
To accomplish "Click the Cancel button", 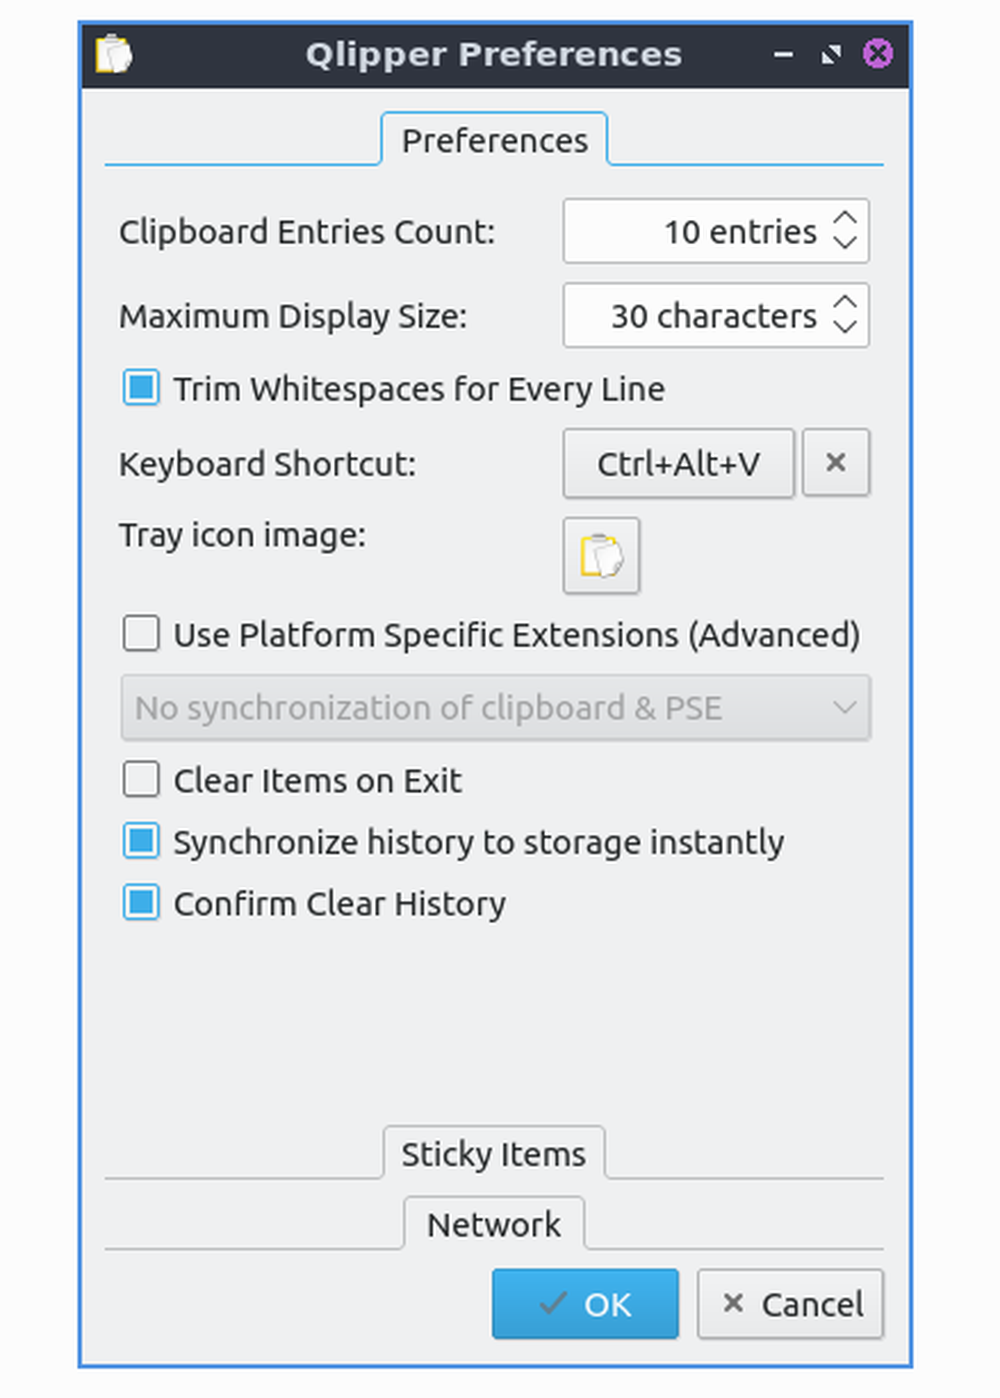I will click(x=790, y=1304).
